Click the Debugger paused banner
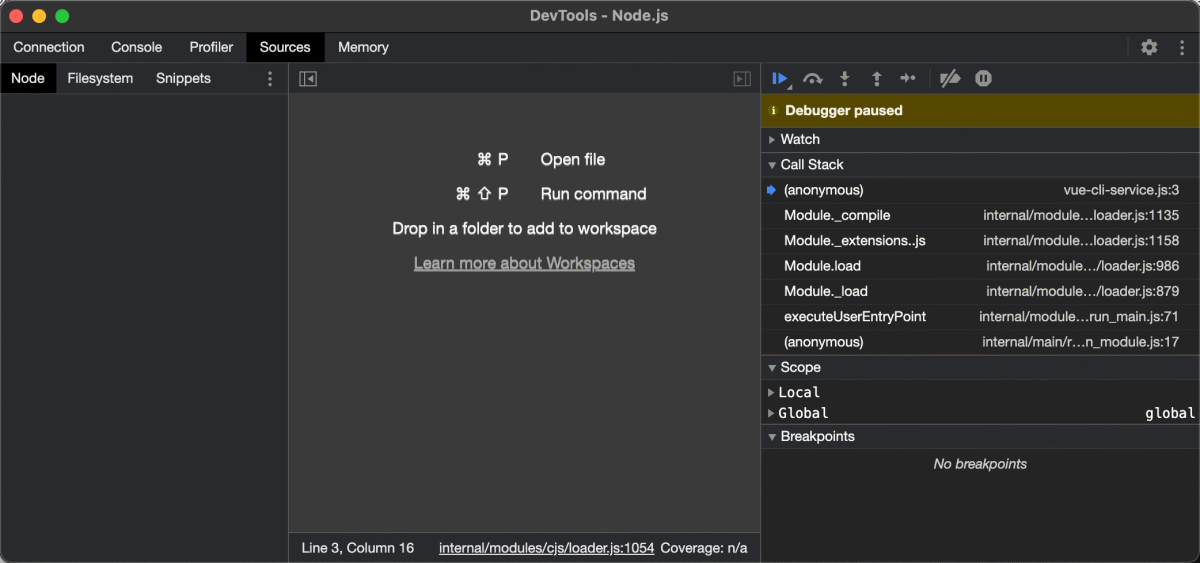 [980, 111]
